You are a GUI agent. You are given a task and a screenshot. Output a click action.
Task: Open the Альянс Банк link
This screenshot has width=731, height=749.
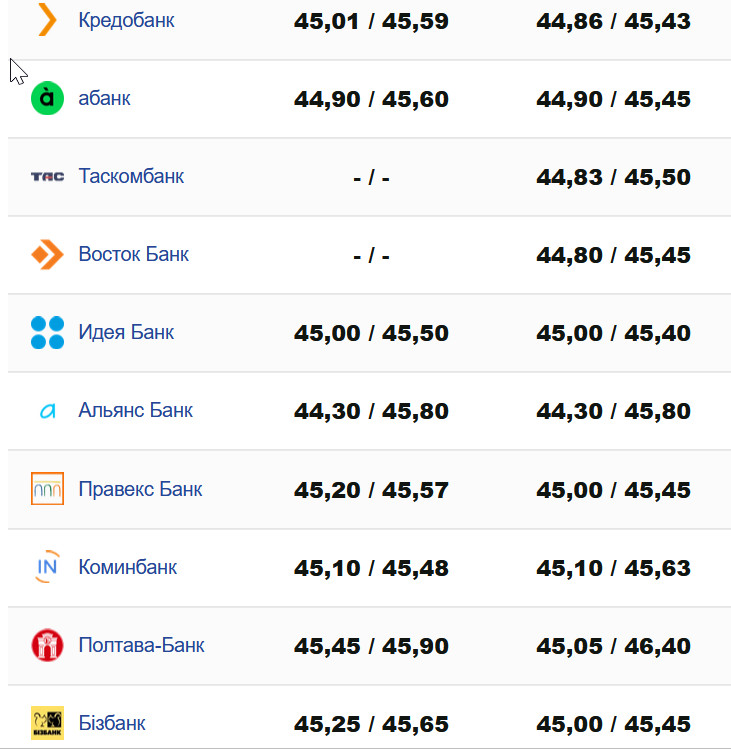click(135, 410)
